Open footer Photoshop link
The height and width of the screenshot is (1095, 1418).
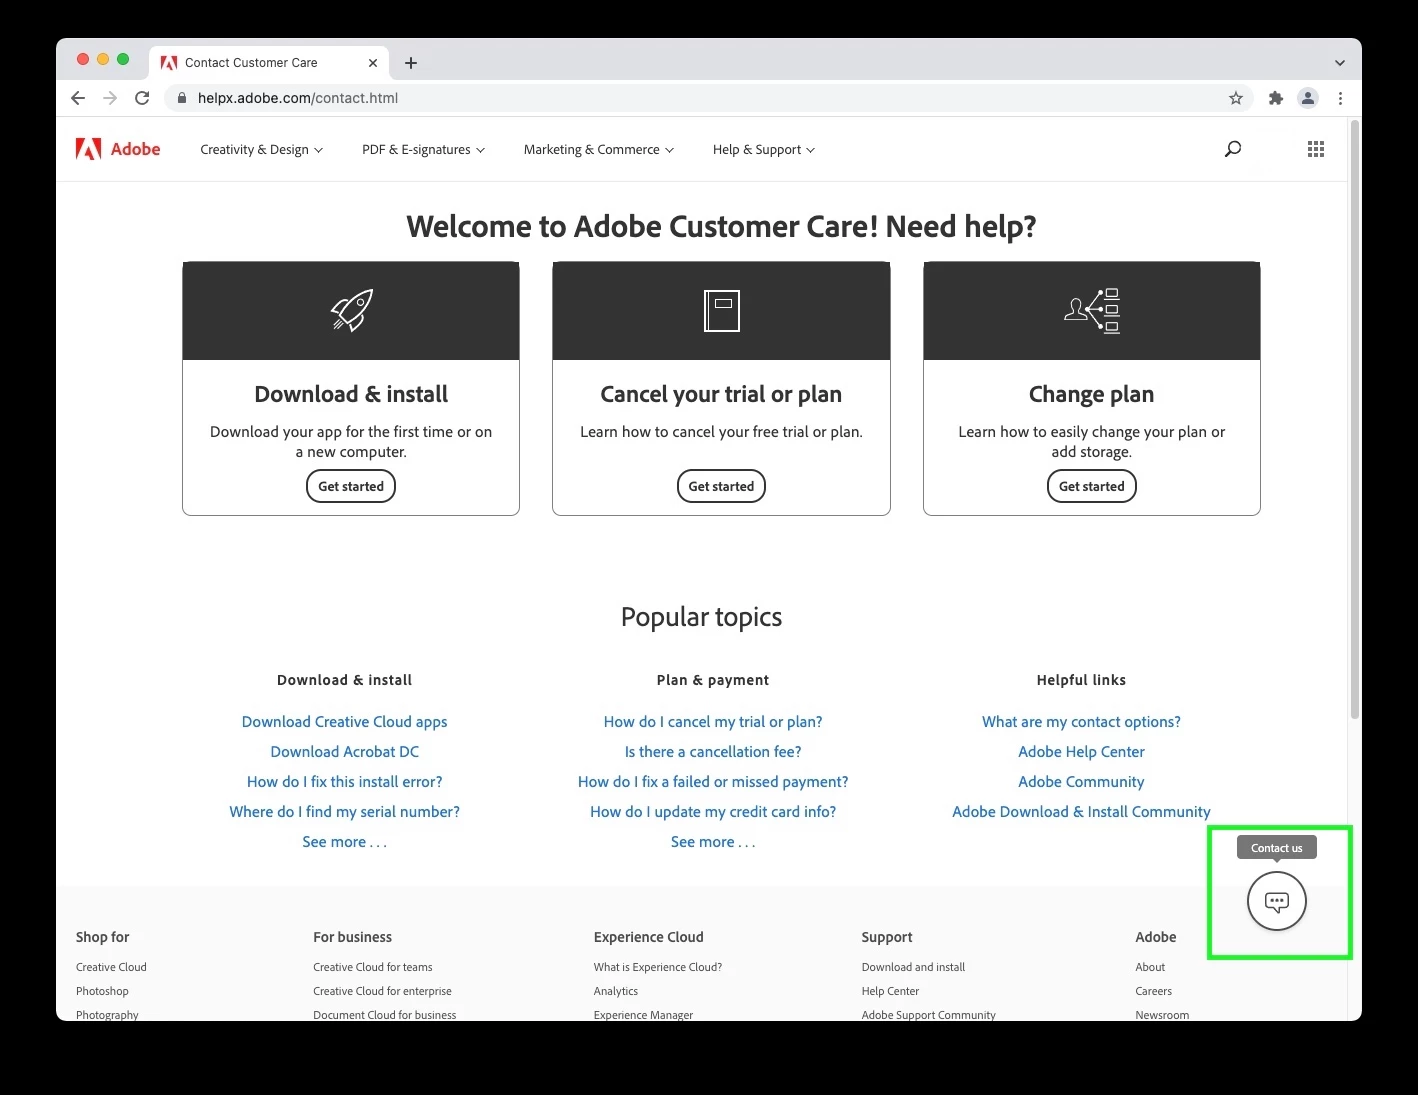(102, 991)
